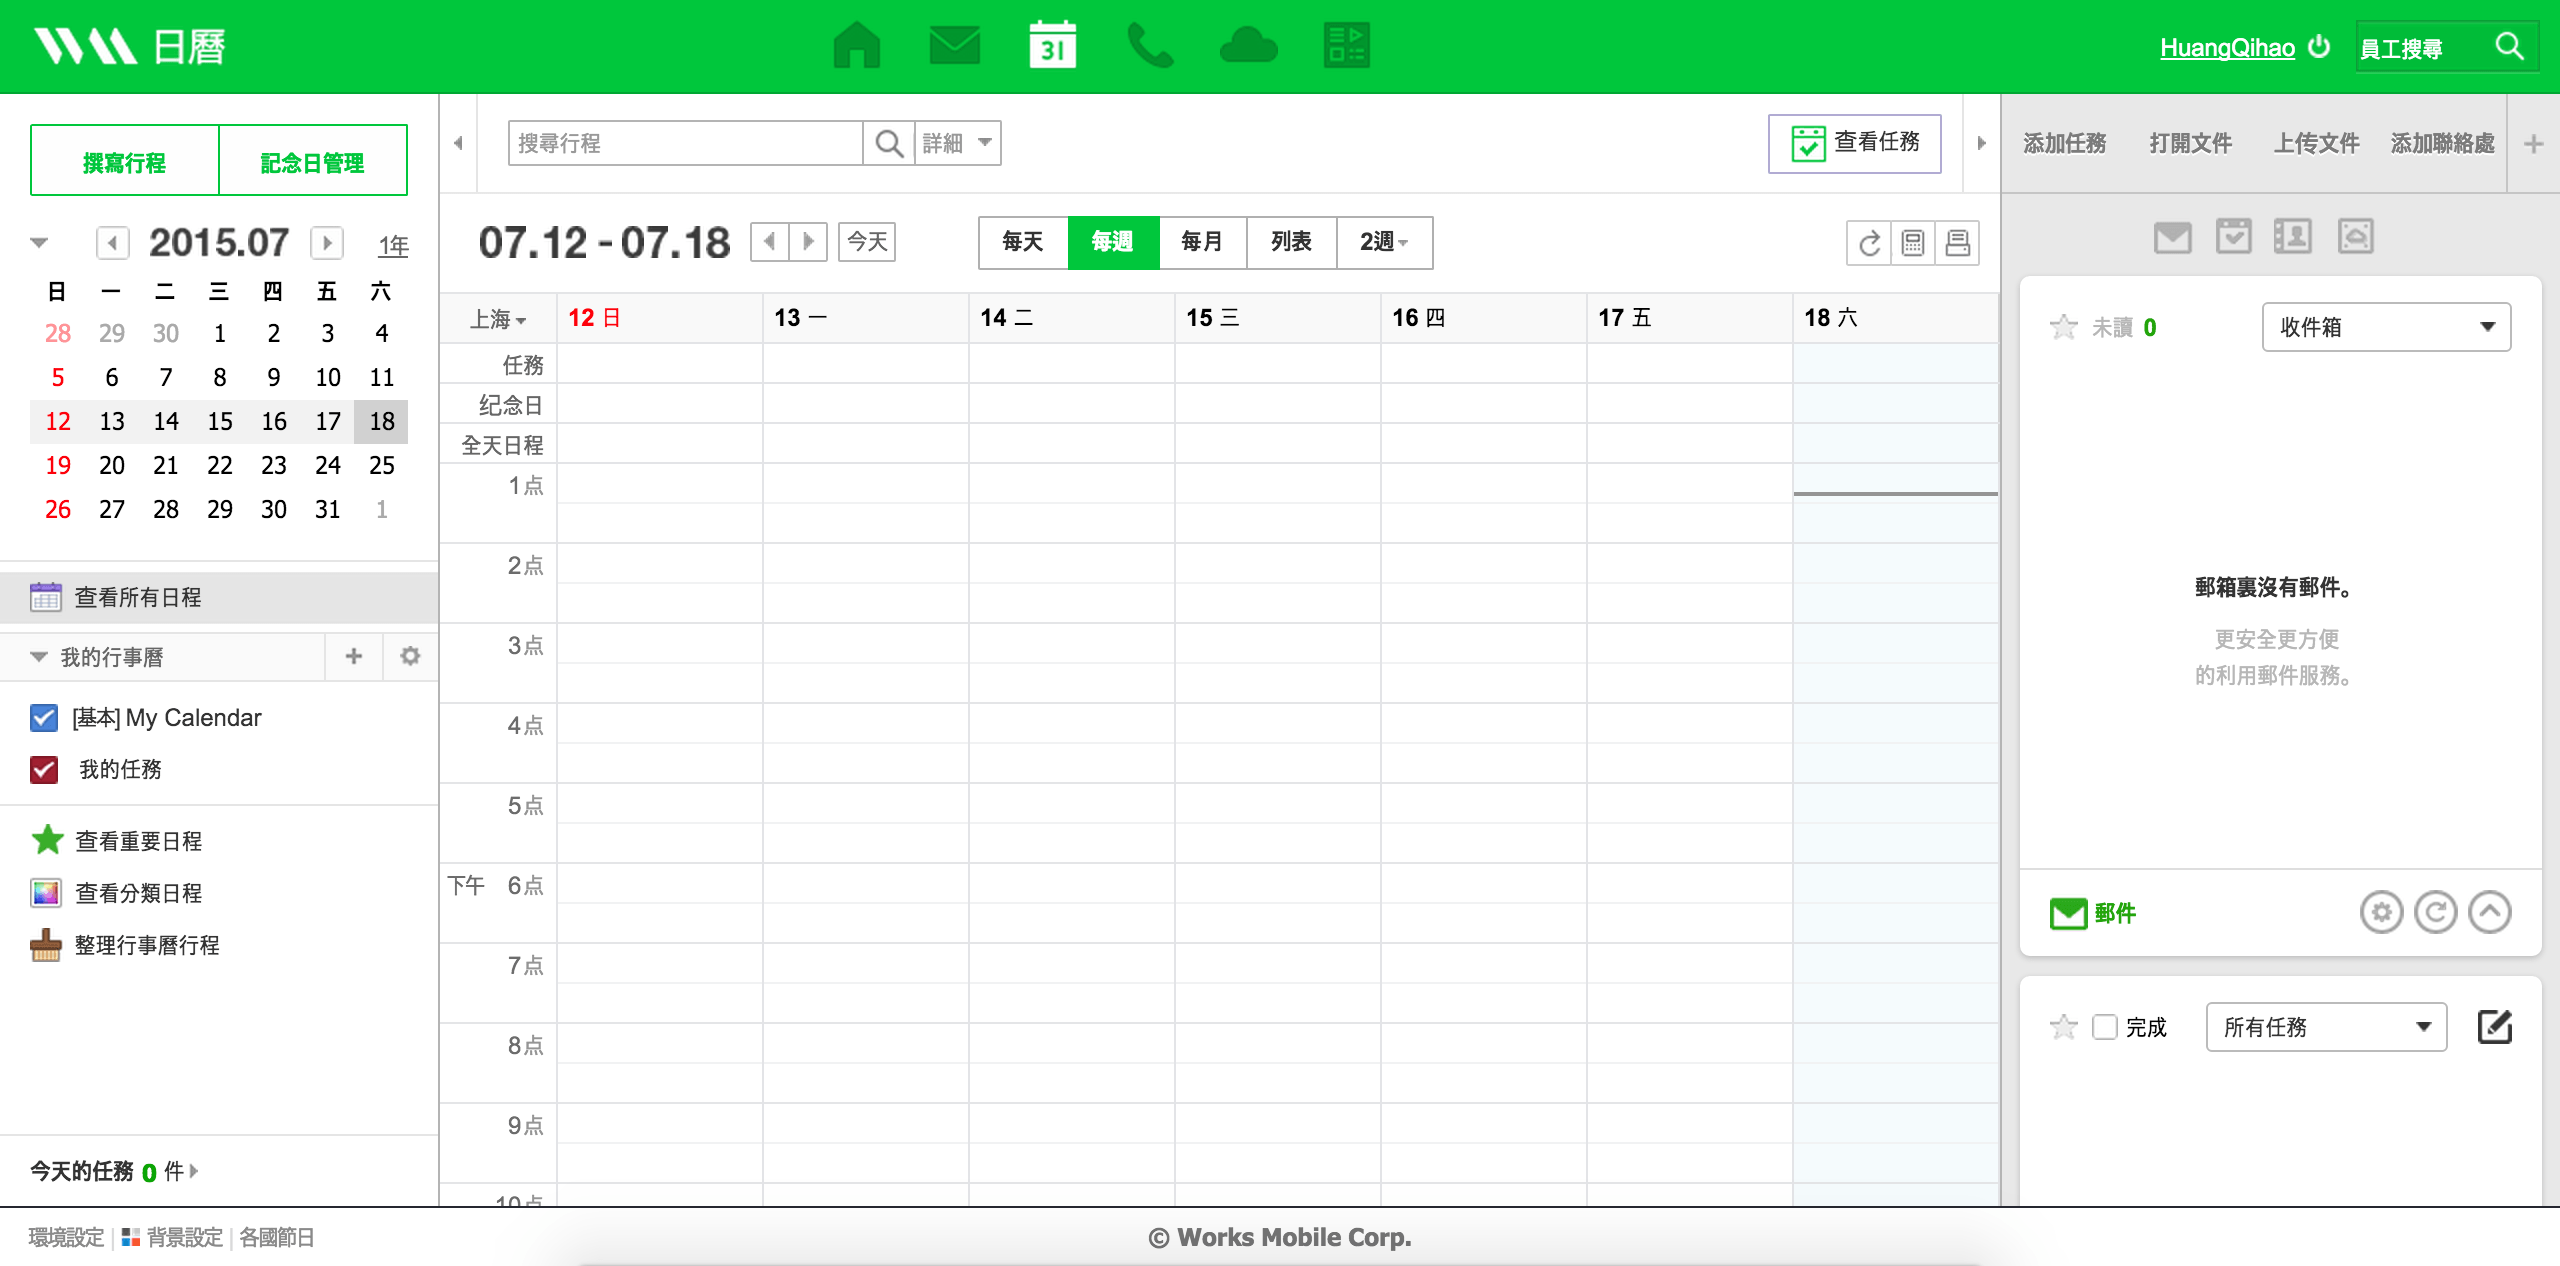Check the 完成 checkbox
This screenshot has height=1266, width=2560.
coord(2105,1027)
